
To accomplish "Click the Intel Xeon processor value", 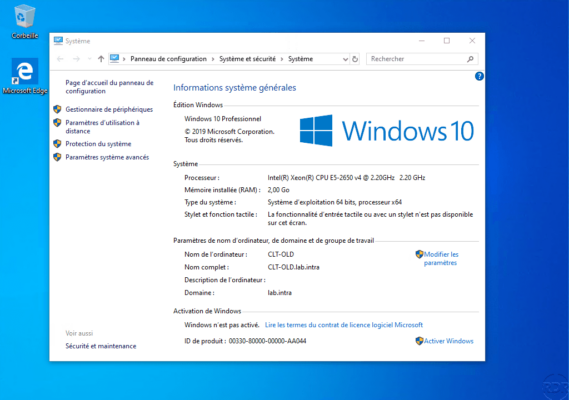I will pos(346,177).
